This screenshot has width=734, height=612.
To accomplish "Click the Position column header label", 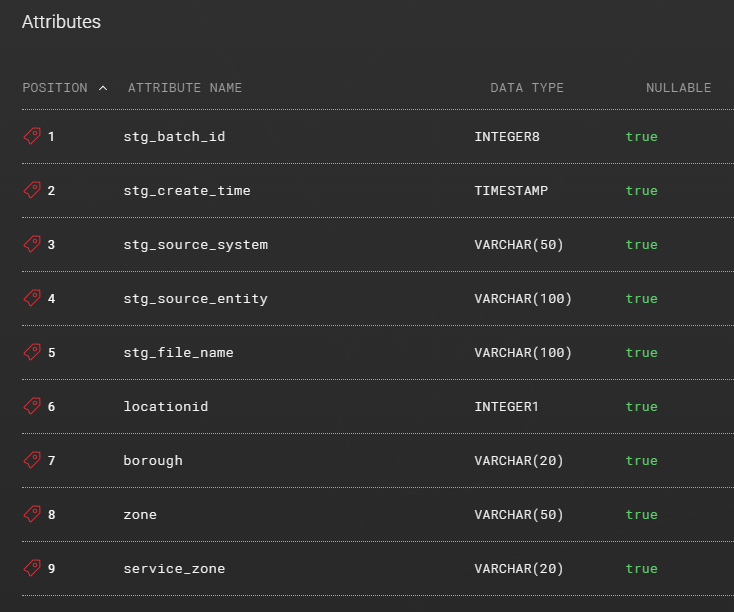I will pyautogui.click(x=55, y=88).
